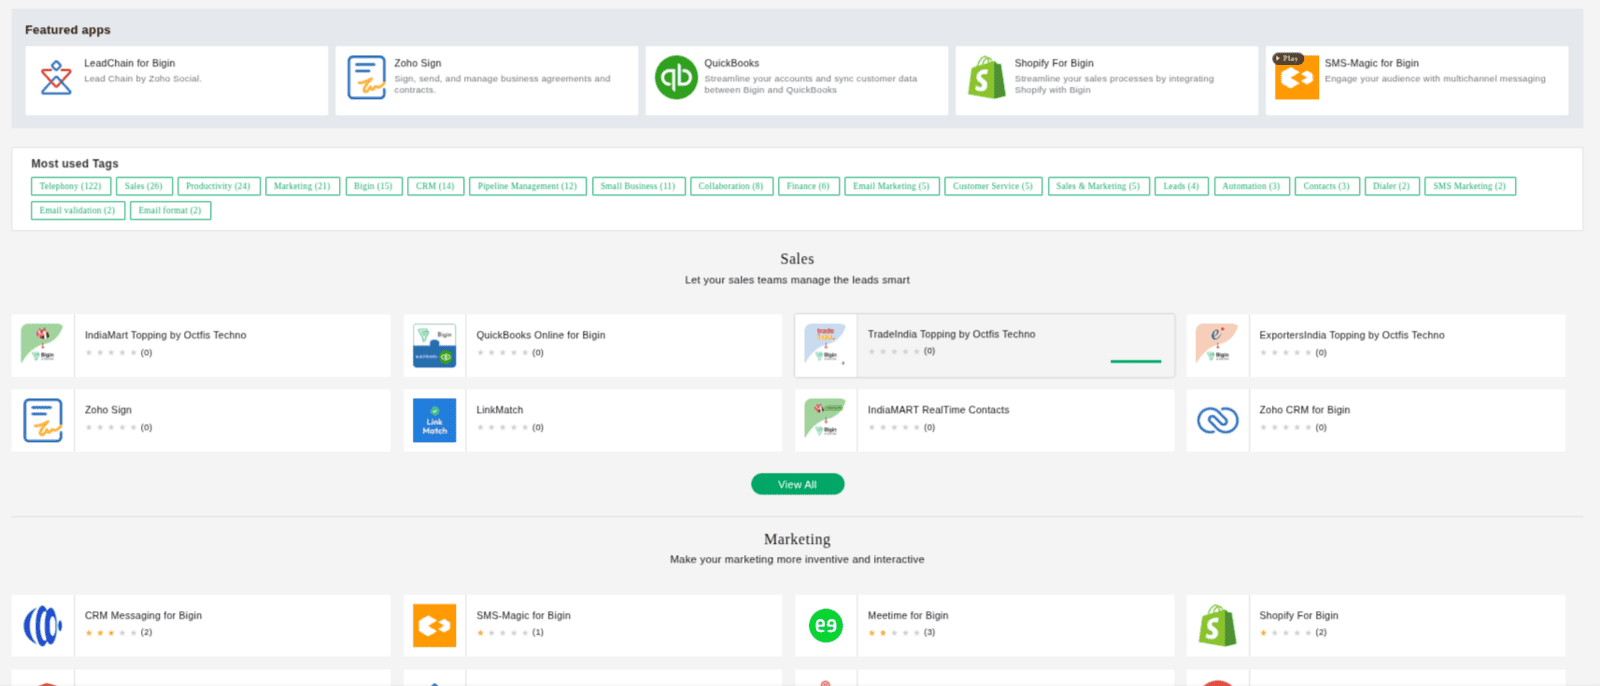Choose the Productivity (24) tag
The height and width of the screenshot is (686, 1600).
point(219,186)
